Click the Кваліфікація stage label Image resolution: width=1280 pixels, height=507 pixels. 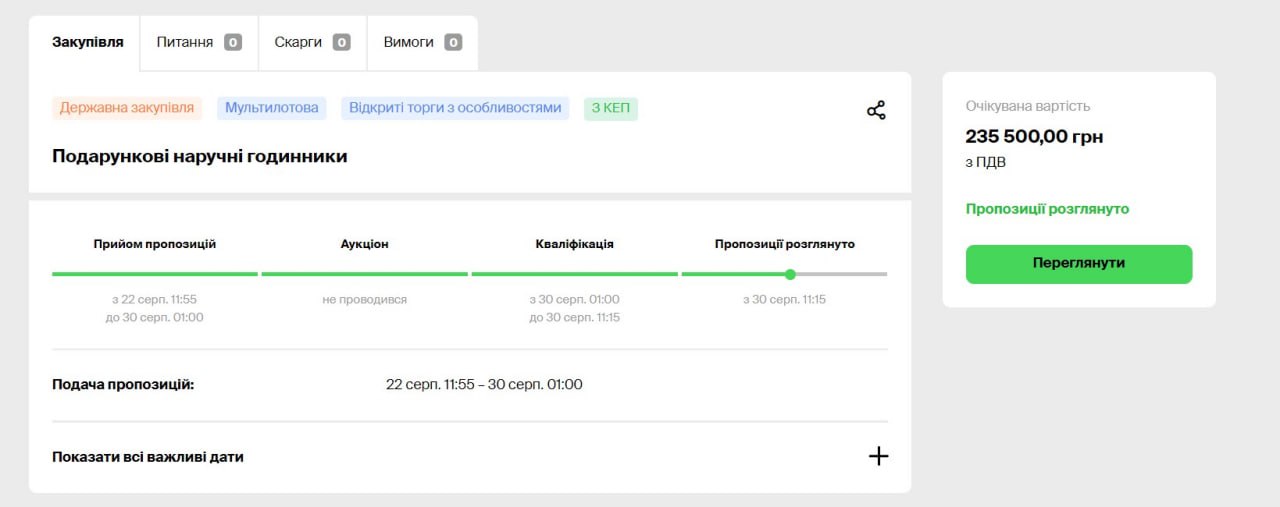(574, 244)
